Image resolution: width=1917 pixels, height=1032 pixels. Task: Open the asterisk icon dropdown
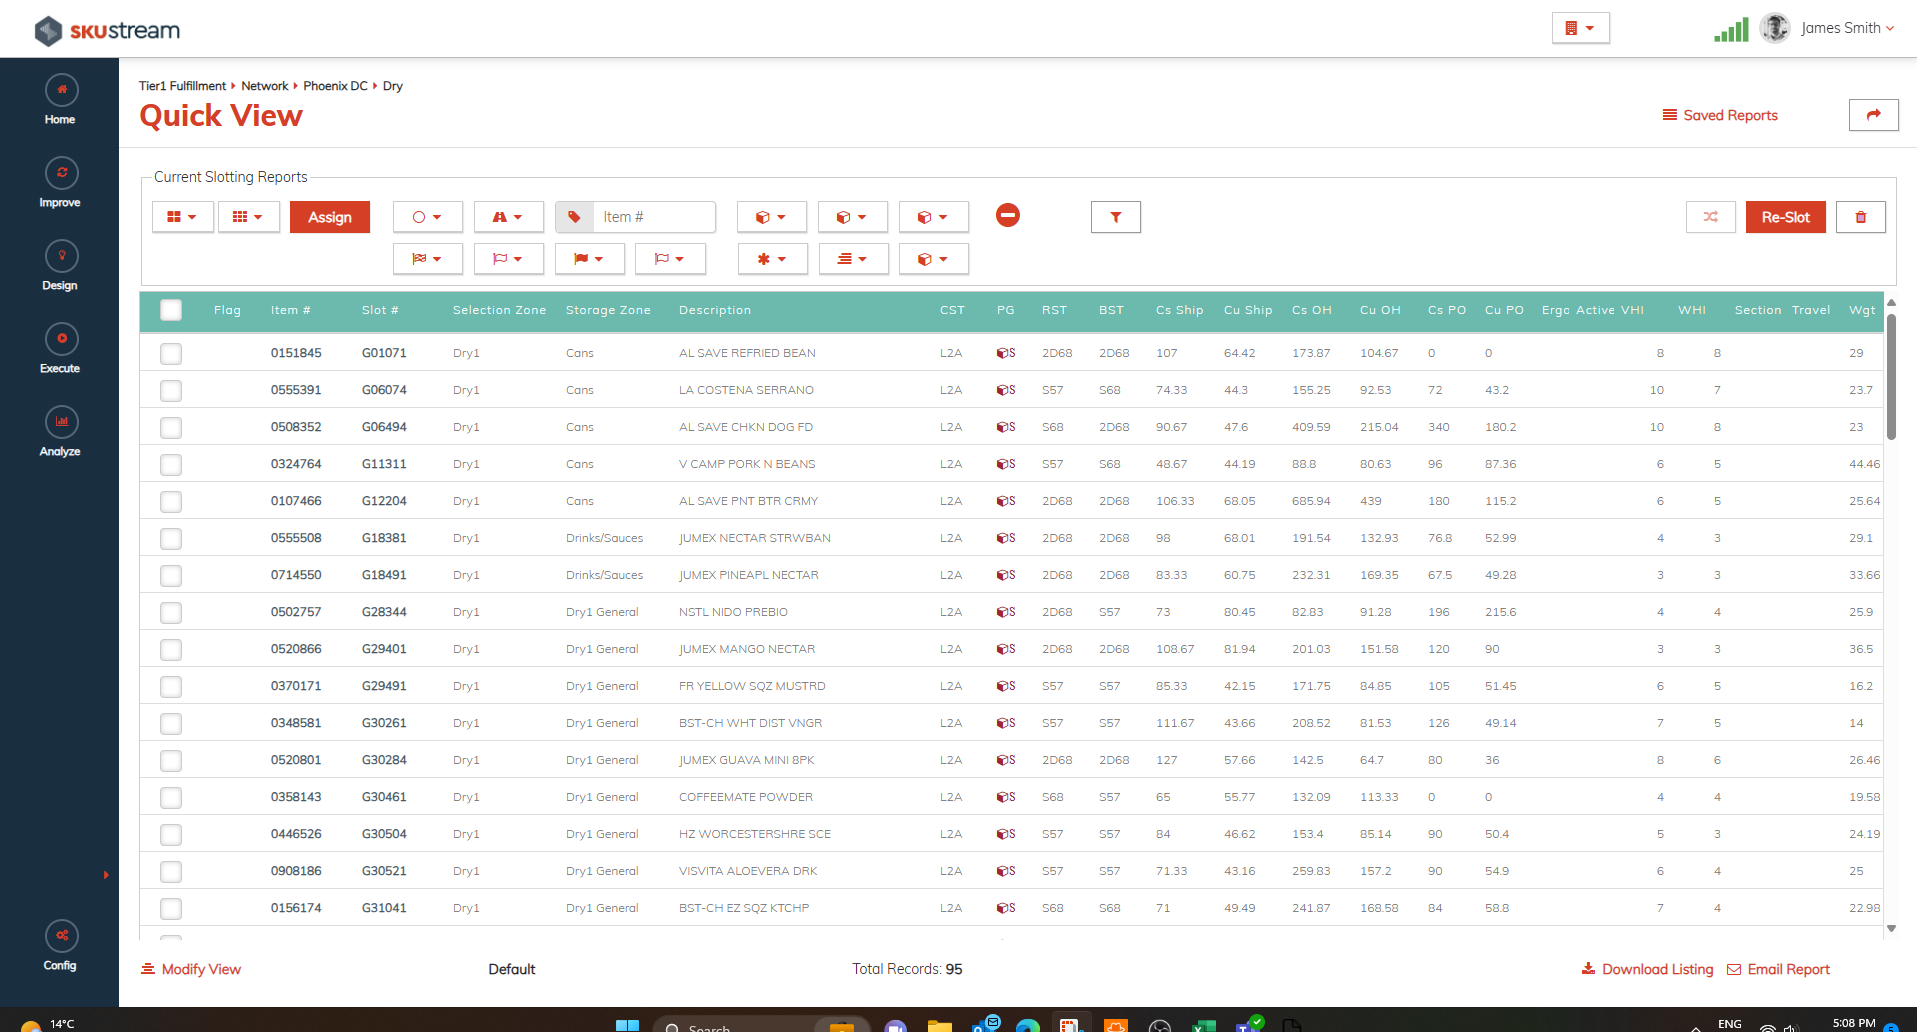(x=772, y=259)
